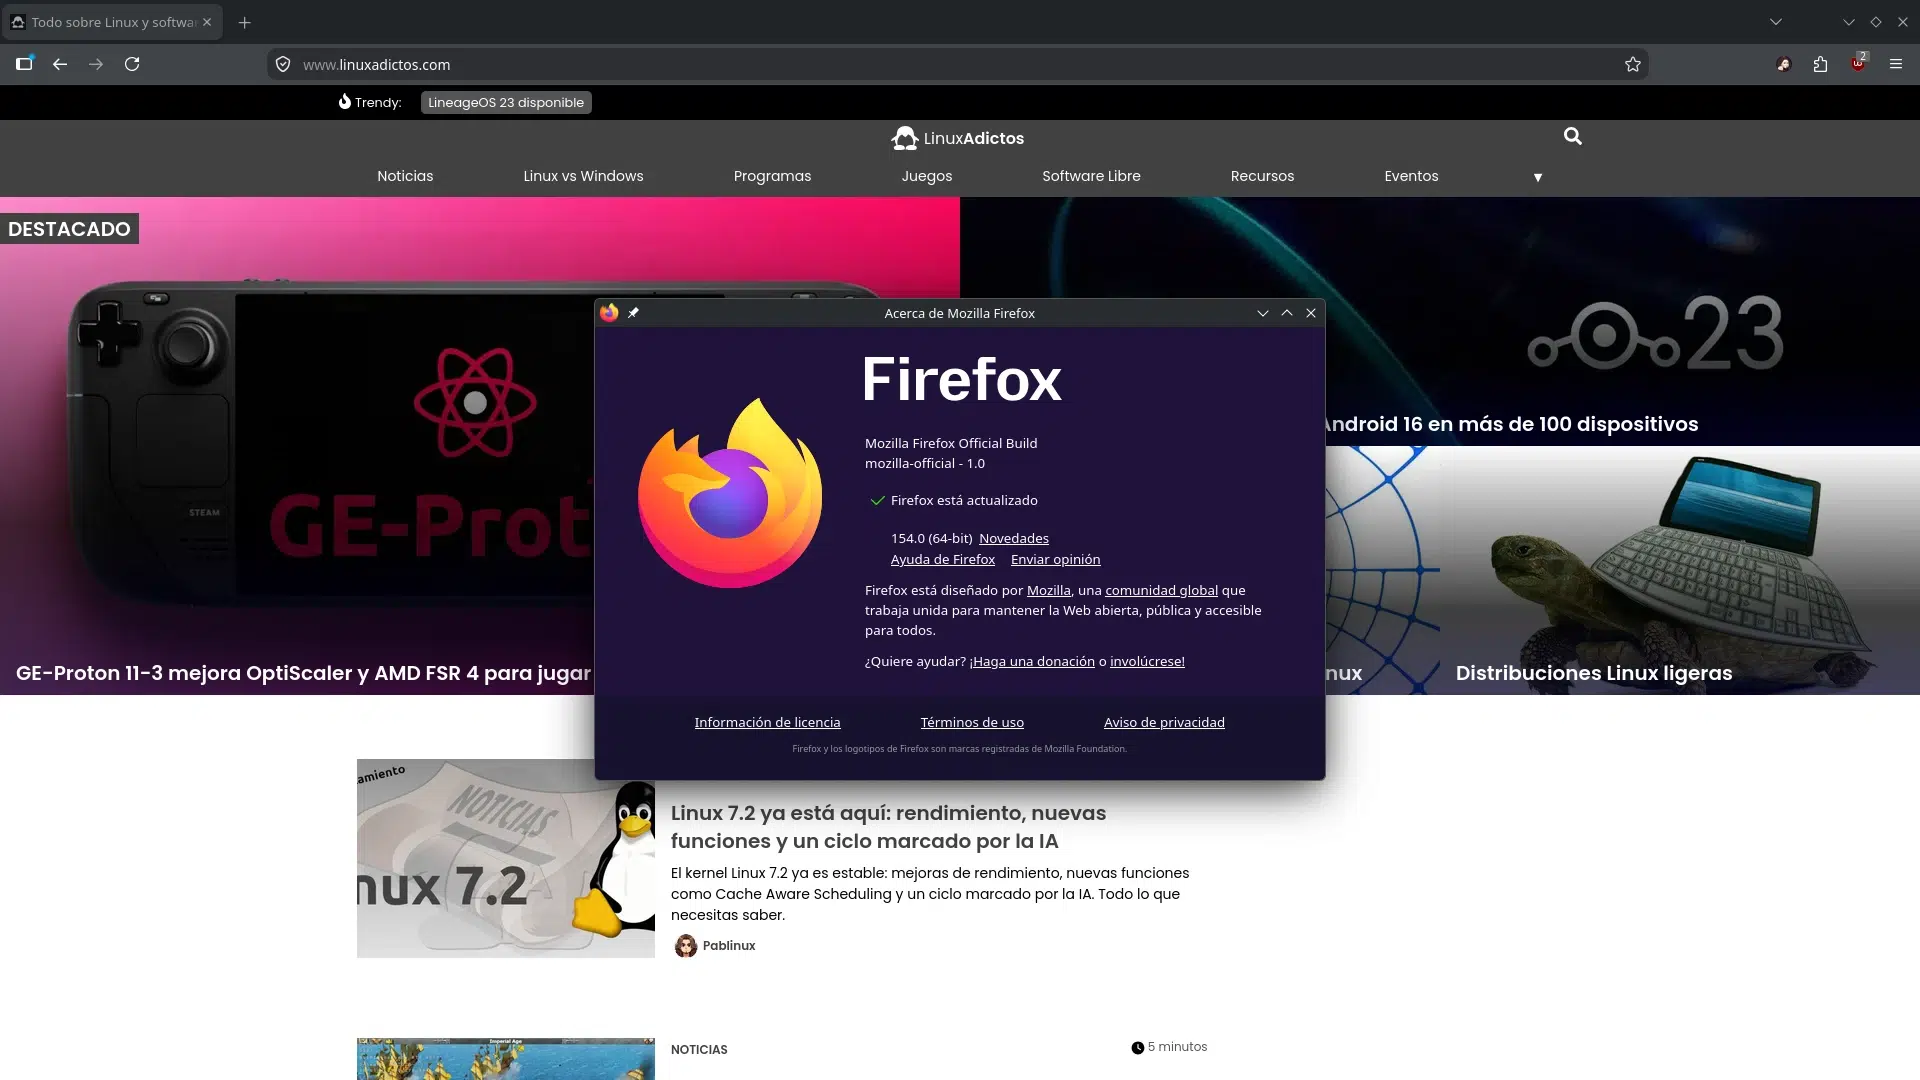Open the Ayuda de Firefox link

pos(943,559)
